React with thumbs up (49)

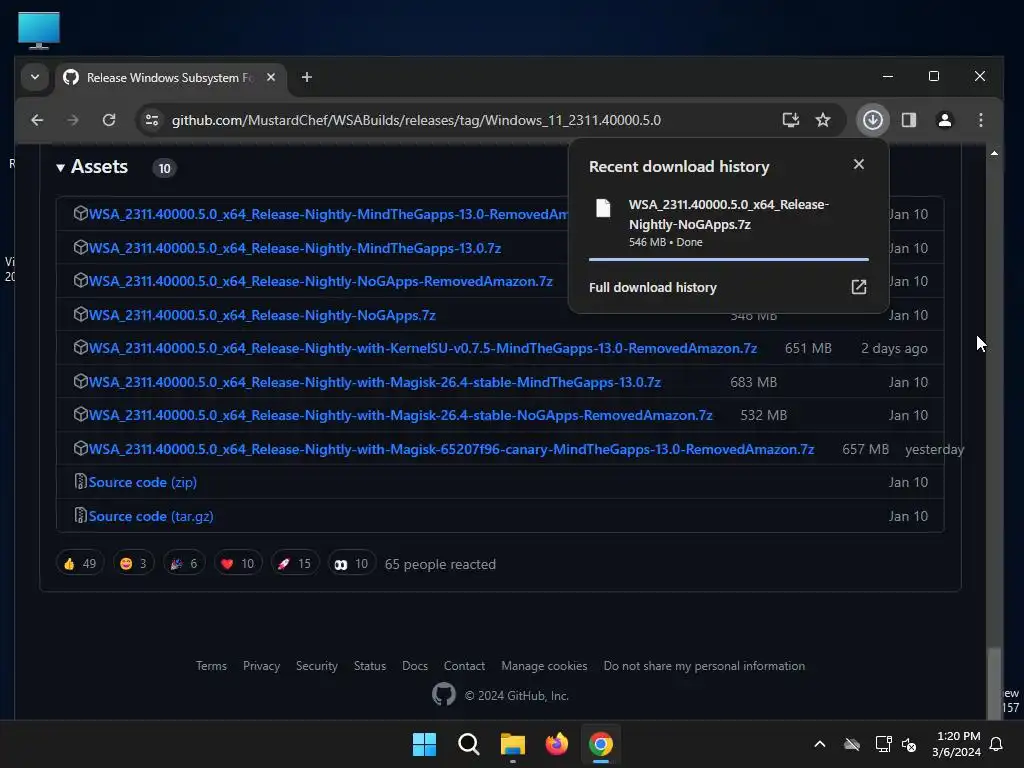(x=80, y=564)
